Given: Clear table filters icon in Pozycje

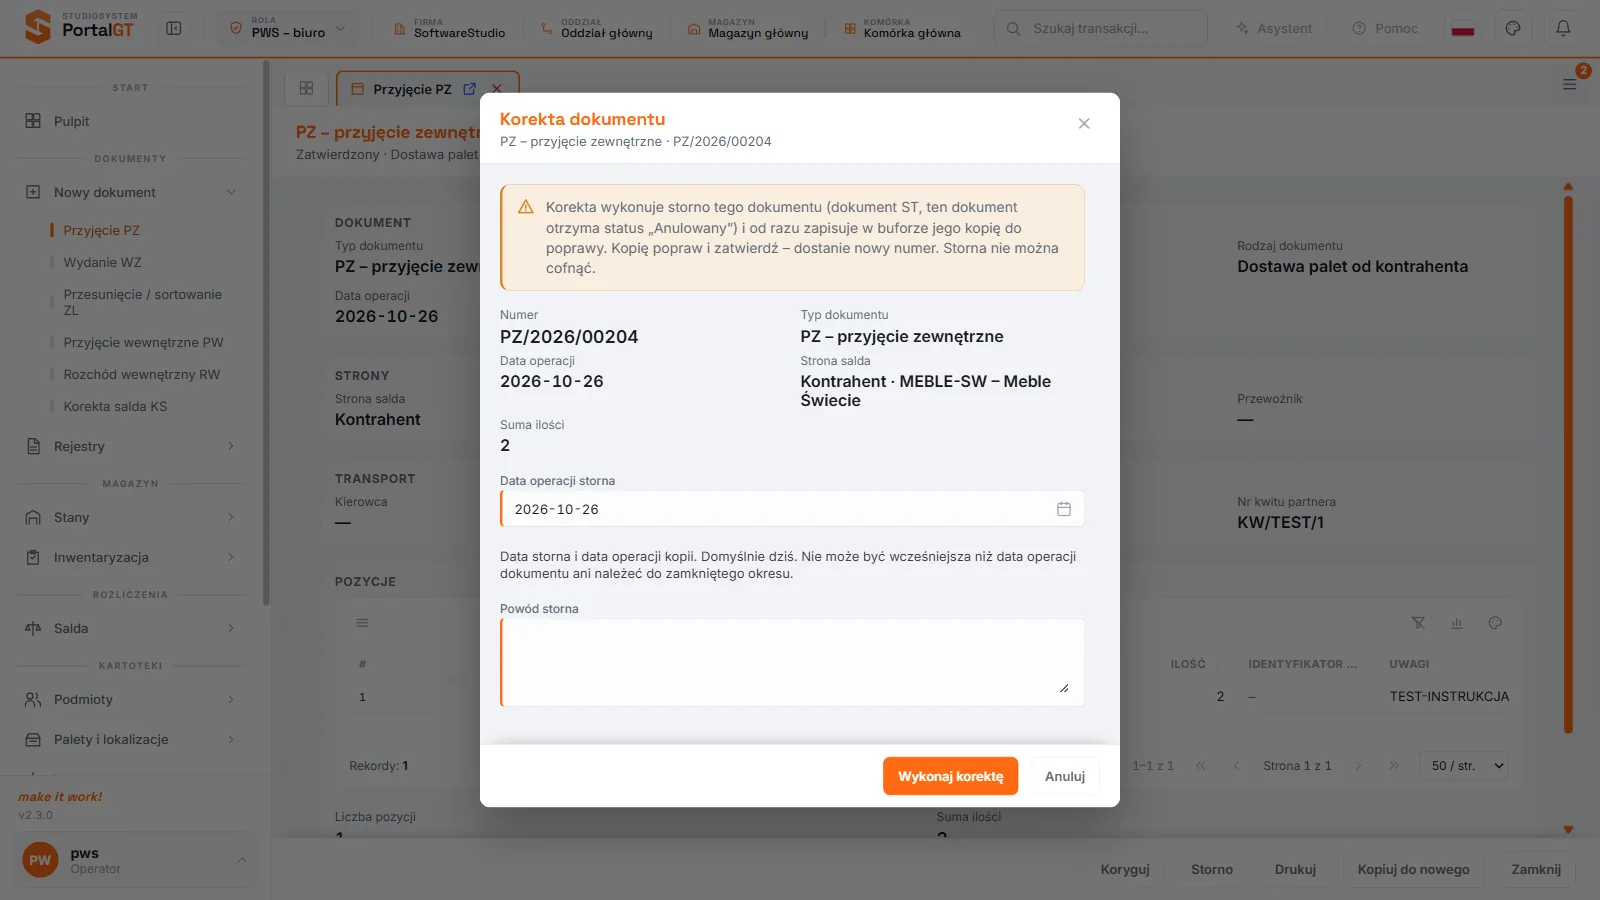Looking at the screenshot, I should 1418,623.
